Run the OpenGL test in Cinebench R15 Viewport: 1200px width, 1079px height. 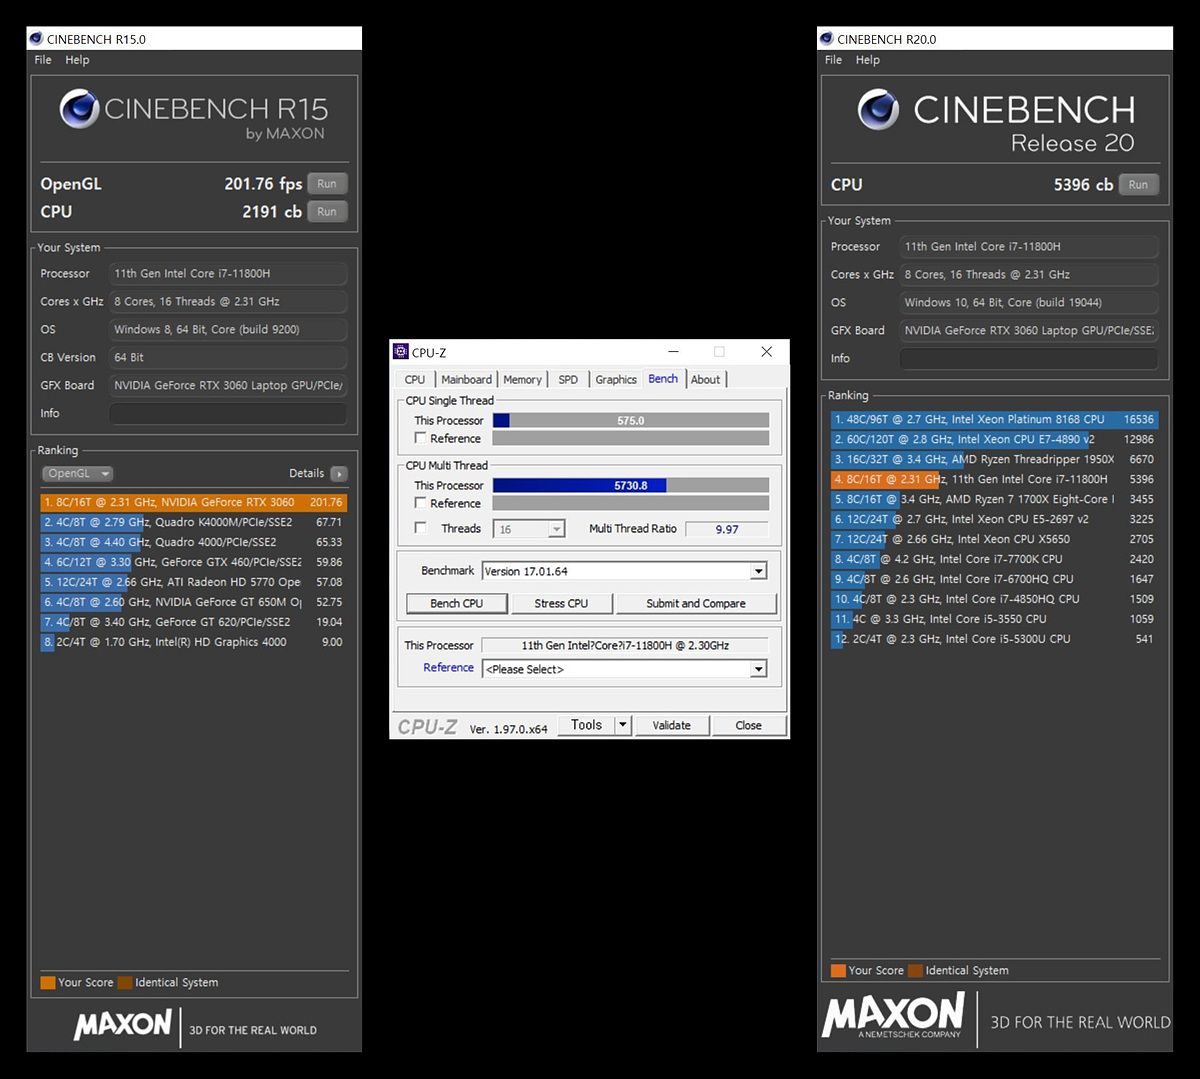point(327,184)
